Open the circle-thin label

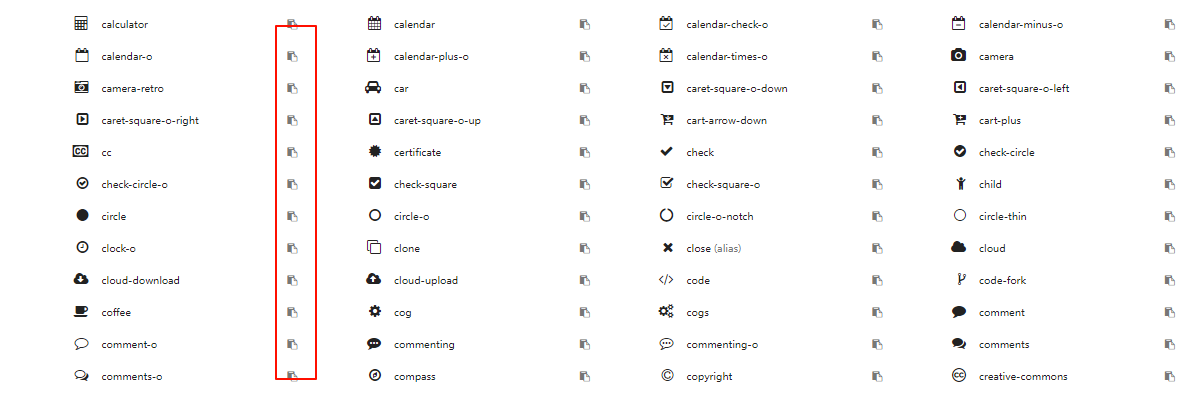pos(1003,217)
